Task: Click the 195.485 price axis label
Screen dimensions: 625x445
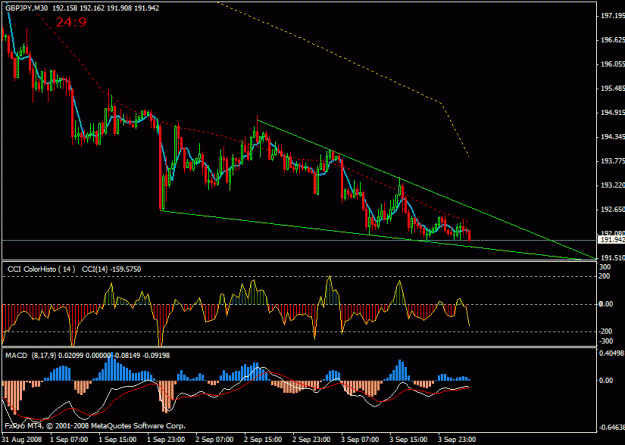Action: (612, 88)
